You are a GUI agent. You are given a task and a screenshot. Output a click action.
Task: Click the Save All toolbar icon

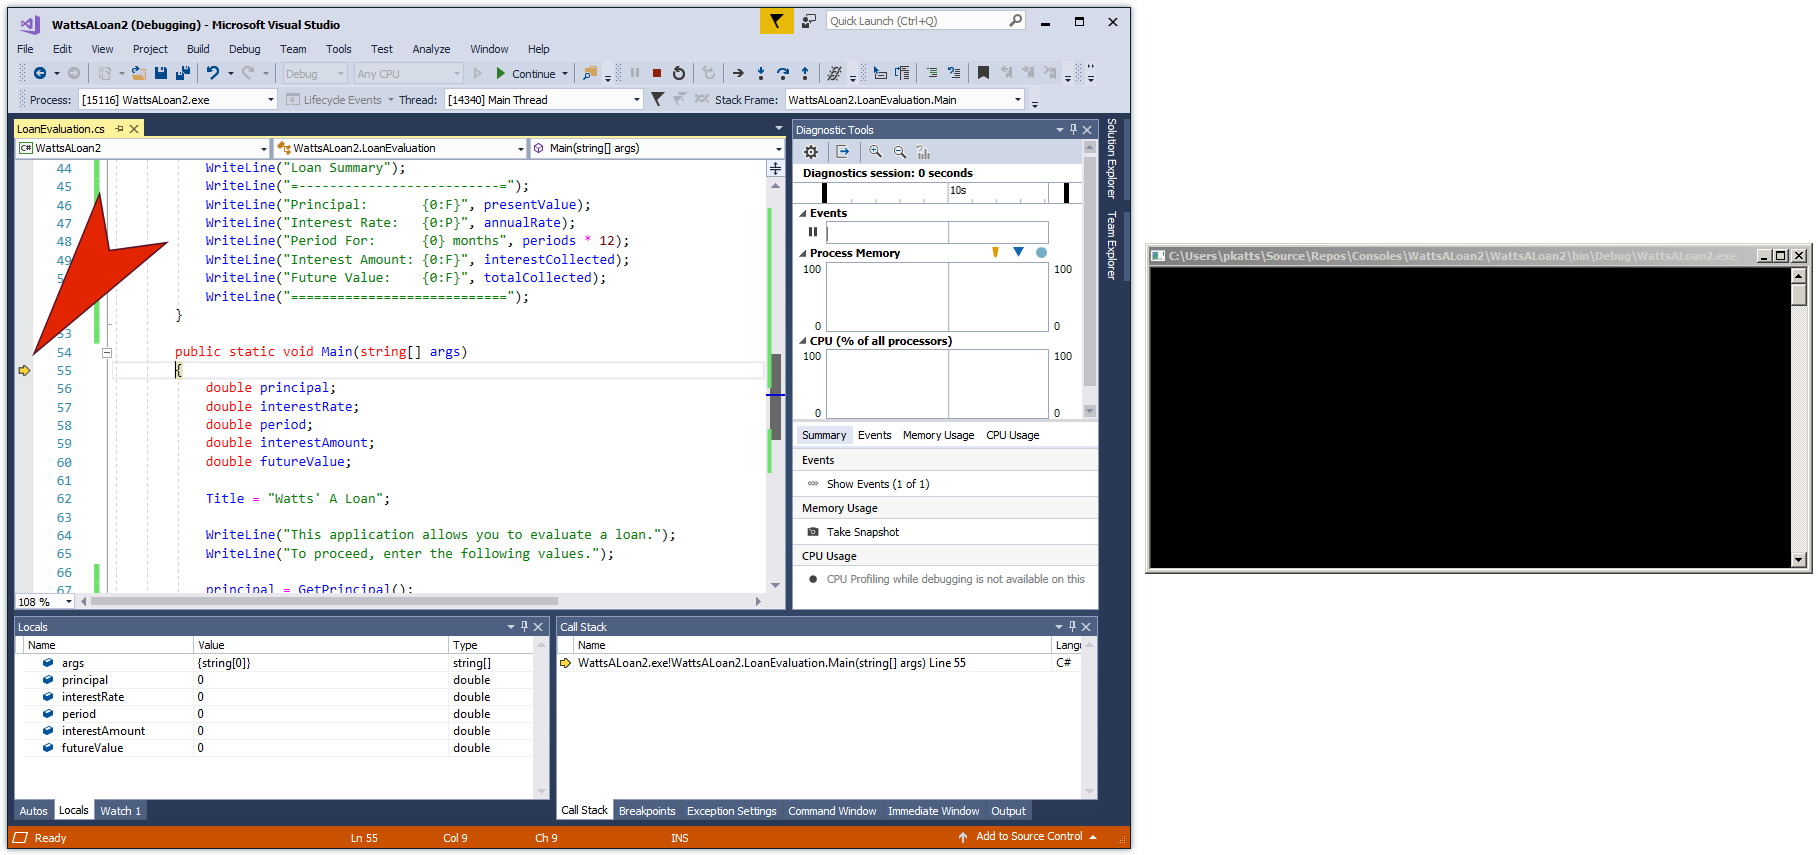coord(182,73)
